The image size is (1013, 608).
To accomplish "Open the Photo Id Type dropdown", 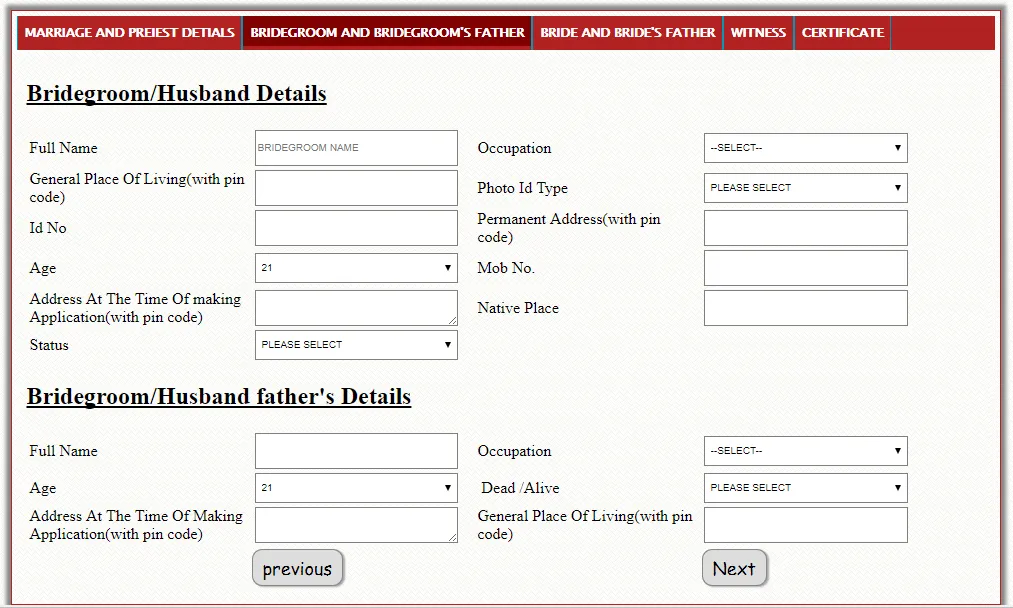I will pyautogui.click(x=805, y=188).
